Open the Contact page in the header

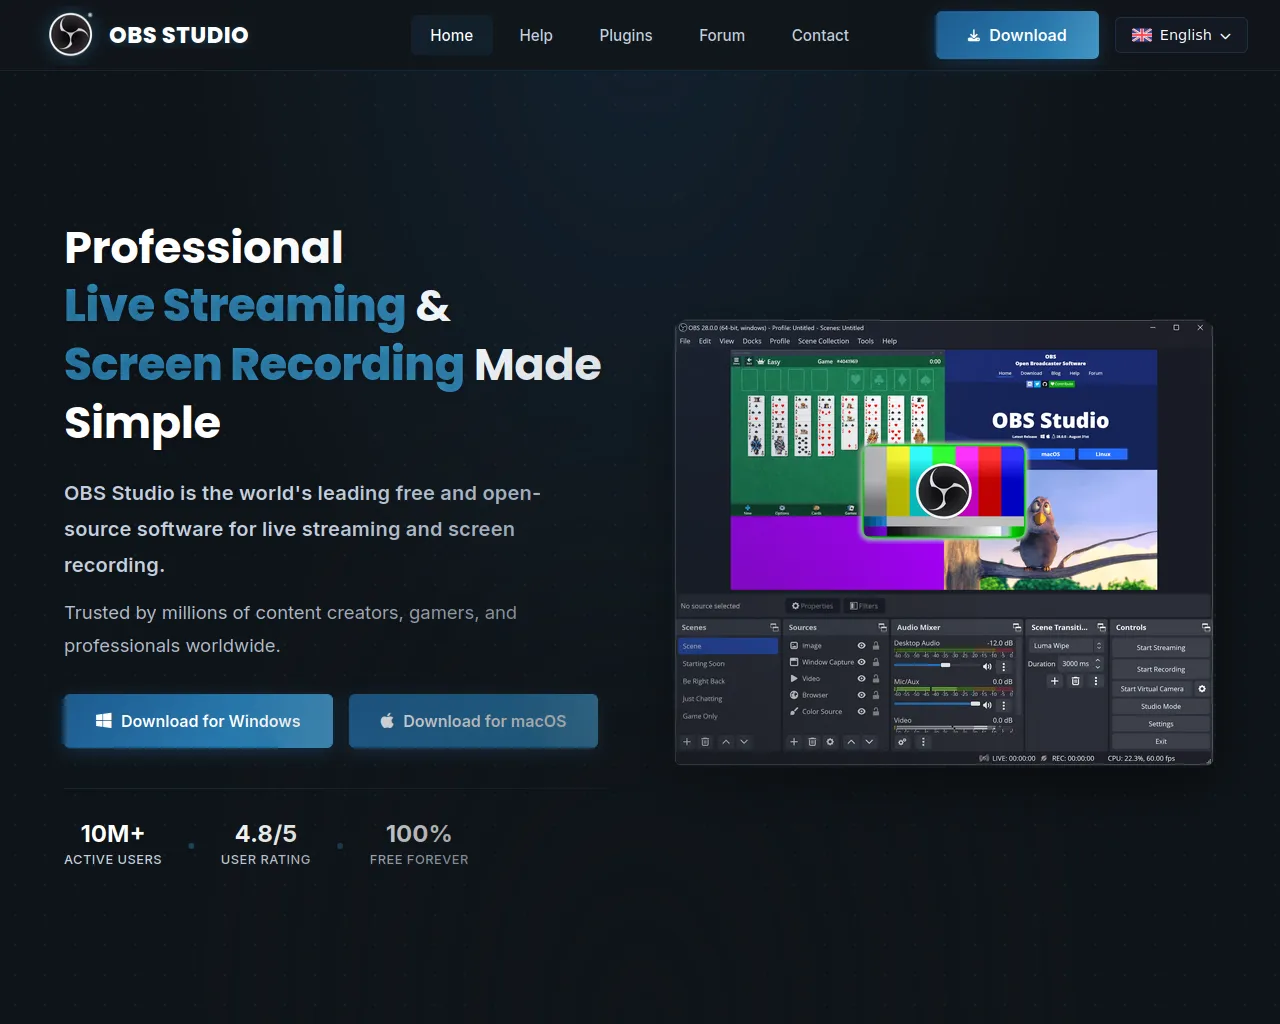[x=820, y=35]
